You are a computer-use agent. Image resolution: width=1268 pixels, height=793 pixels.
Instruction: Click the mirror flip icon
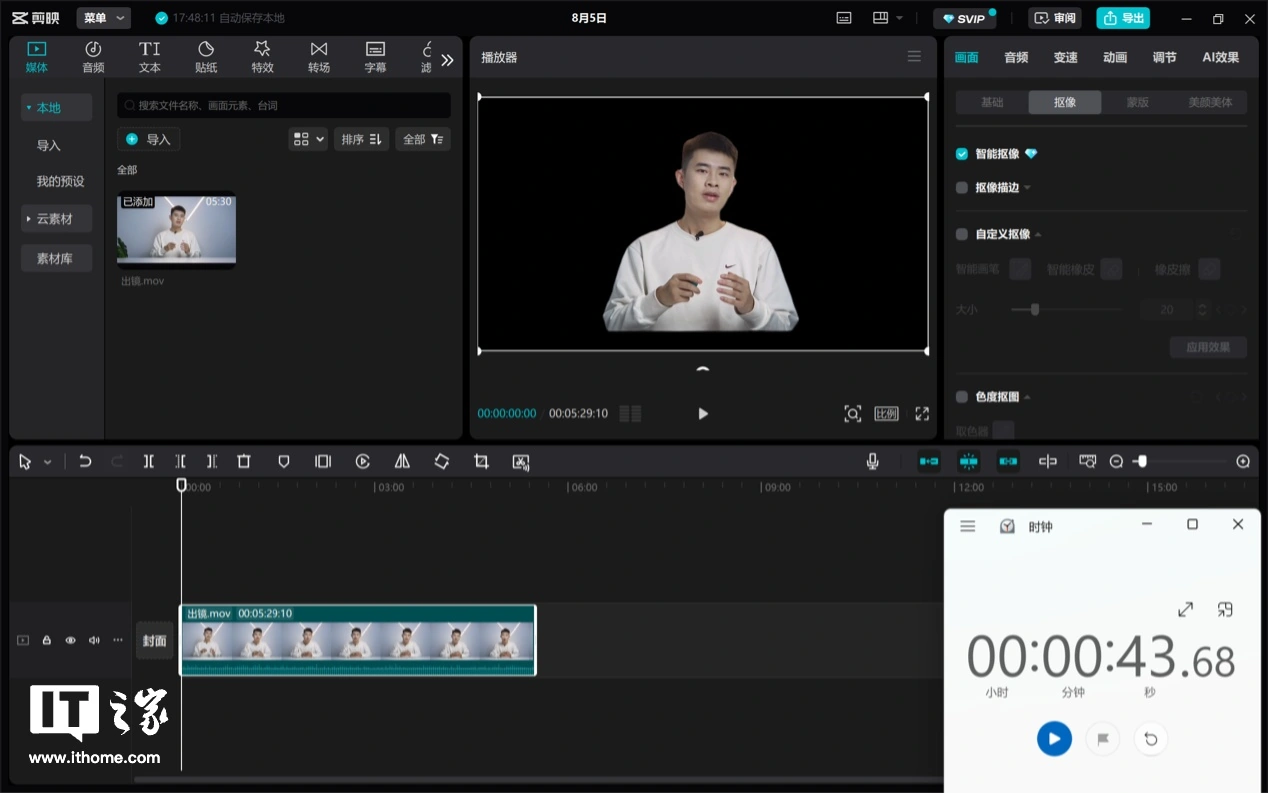pyautogui.click(x=402, y=461)
